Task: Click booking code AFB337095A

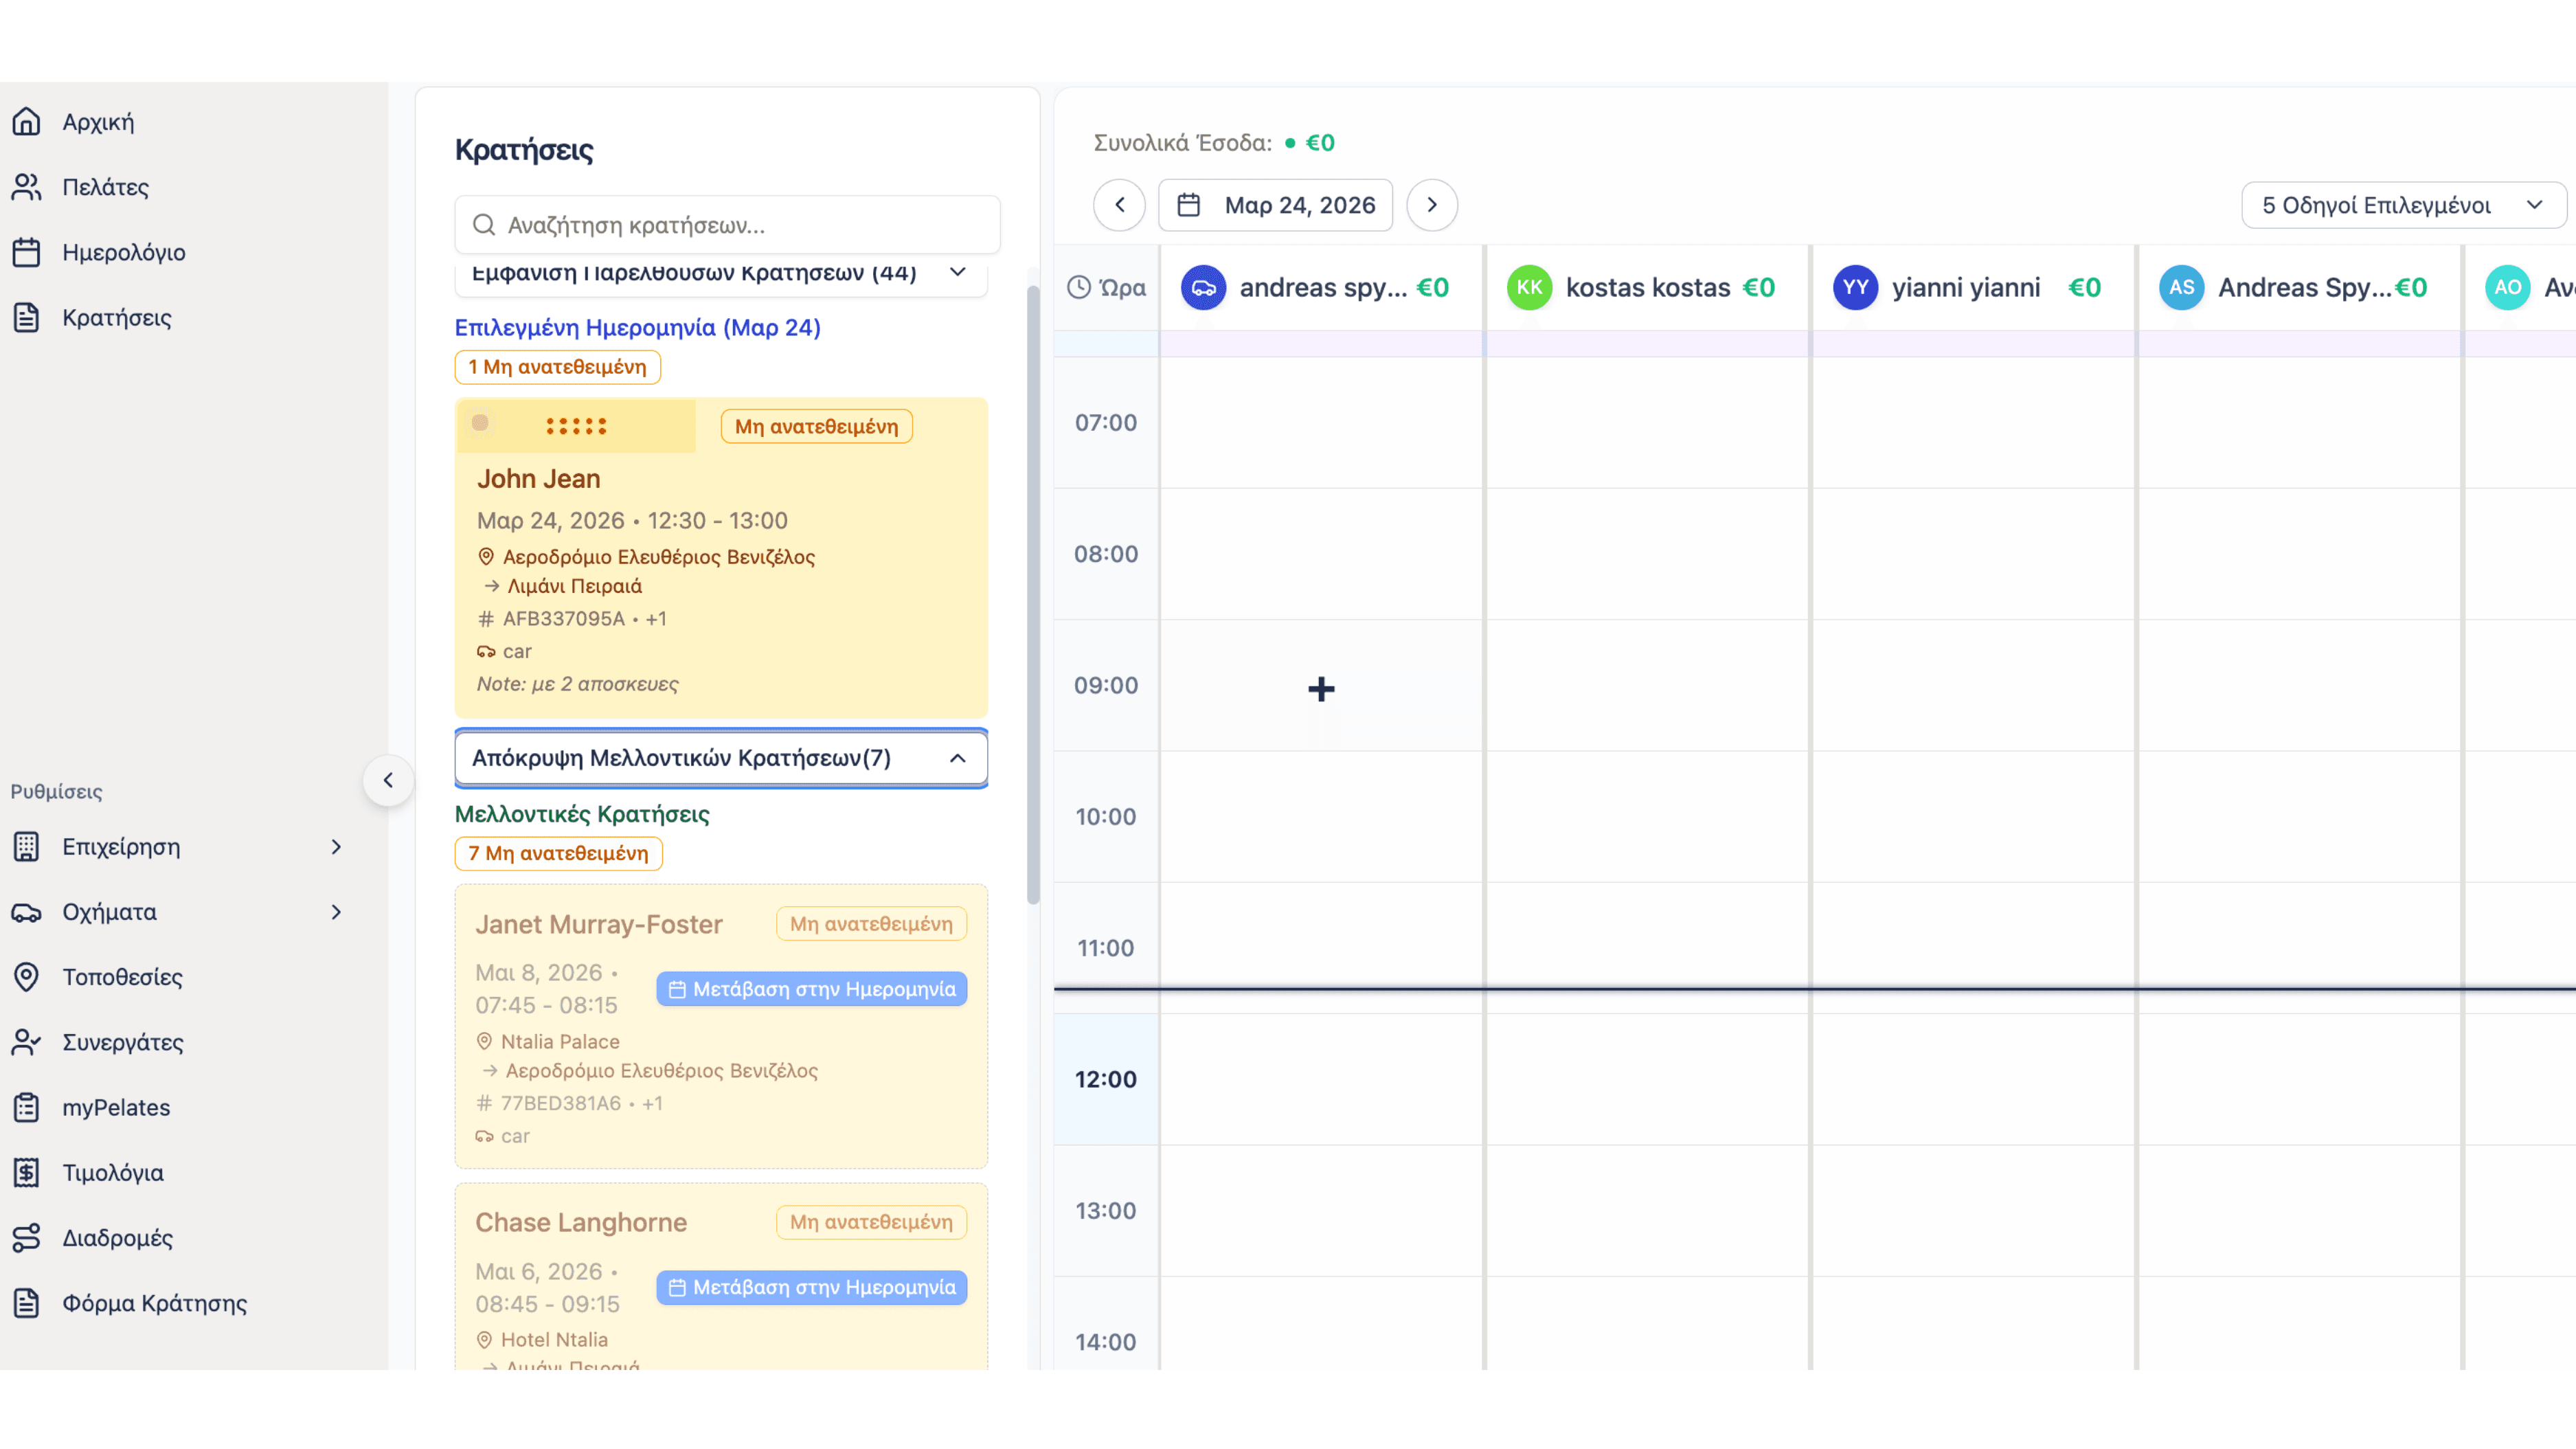Action: 564,619
